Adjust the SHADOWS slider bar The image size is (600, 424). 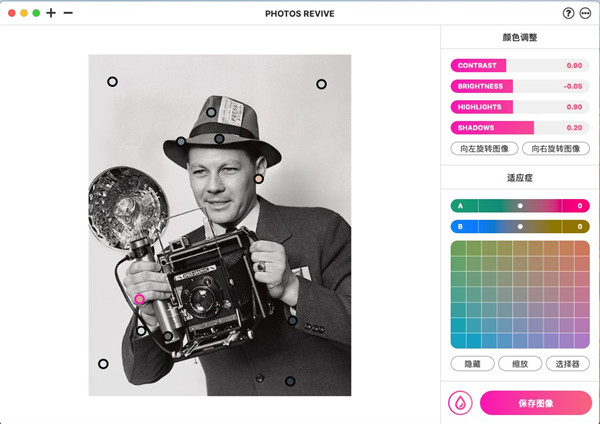520,127
